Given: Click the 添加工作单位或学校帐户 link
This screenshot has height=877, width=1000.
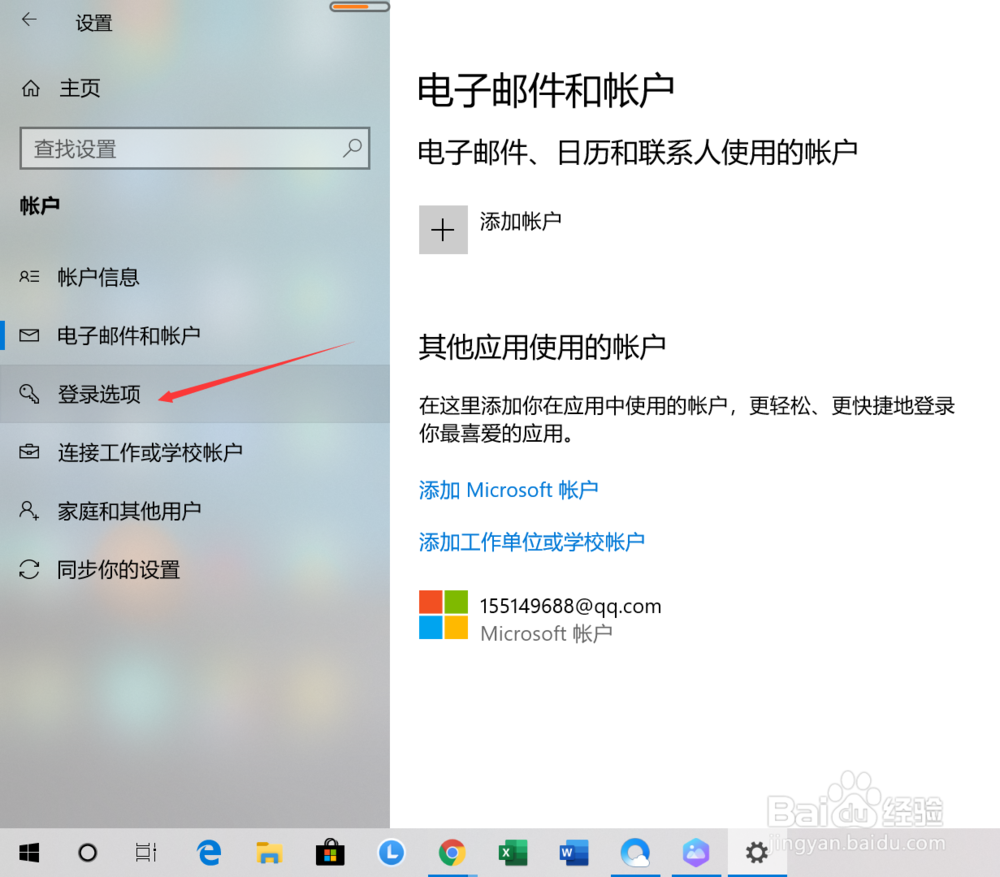Looking at the screenshot, I should (x=532, y=541).
